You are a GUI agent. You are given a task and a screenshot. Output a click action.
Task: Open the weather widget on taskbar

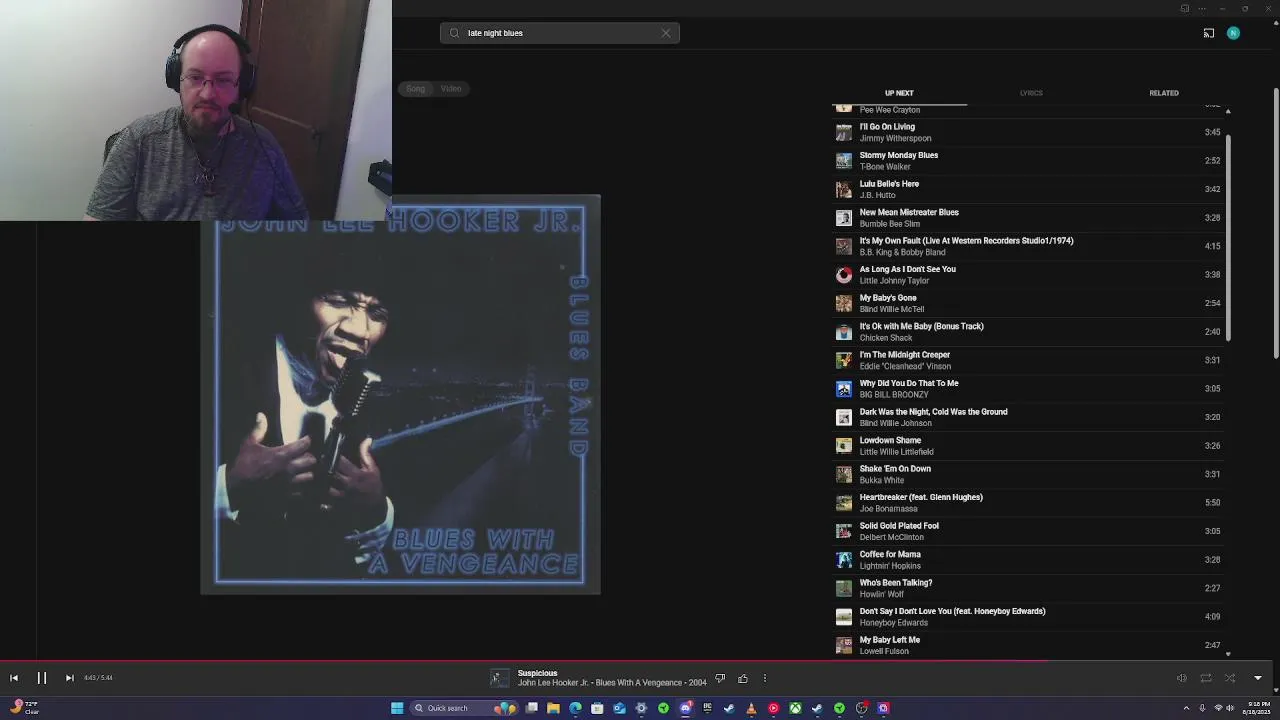click(x=22, y=708)
